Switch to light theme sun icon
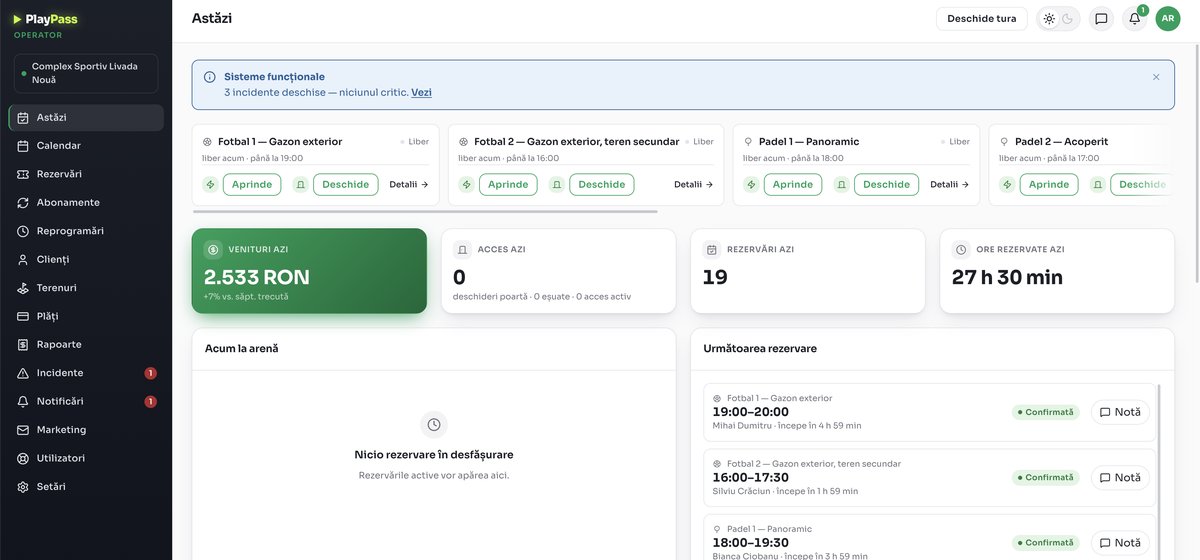 click(1049, 19)
